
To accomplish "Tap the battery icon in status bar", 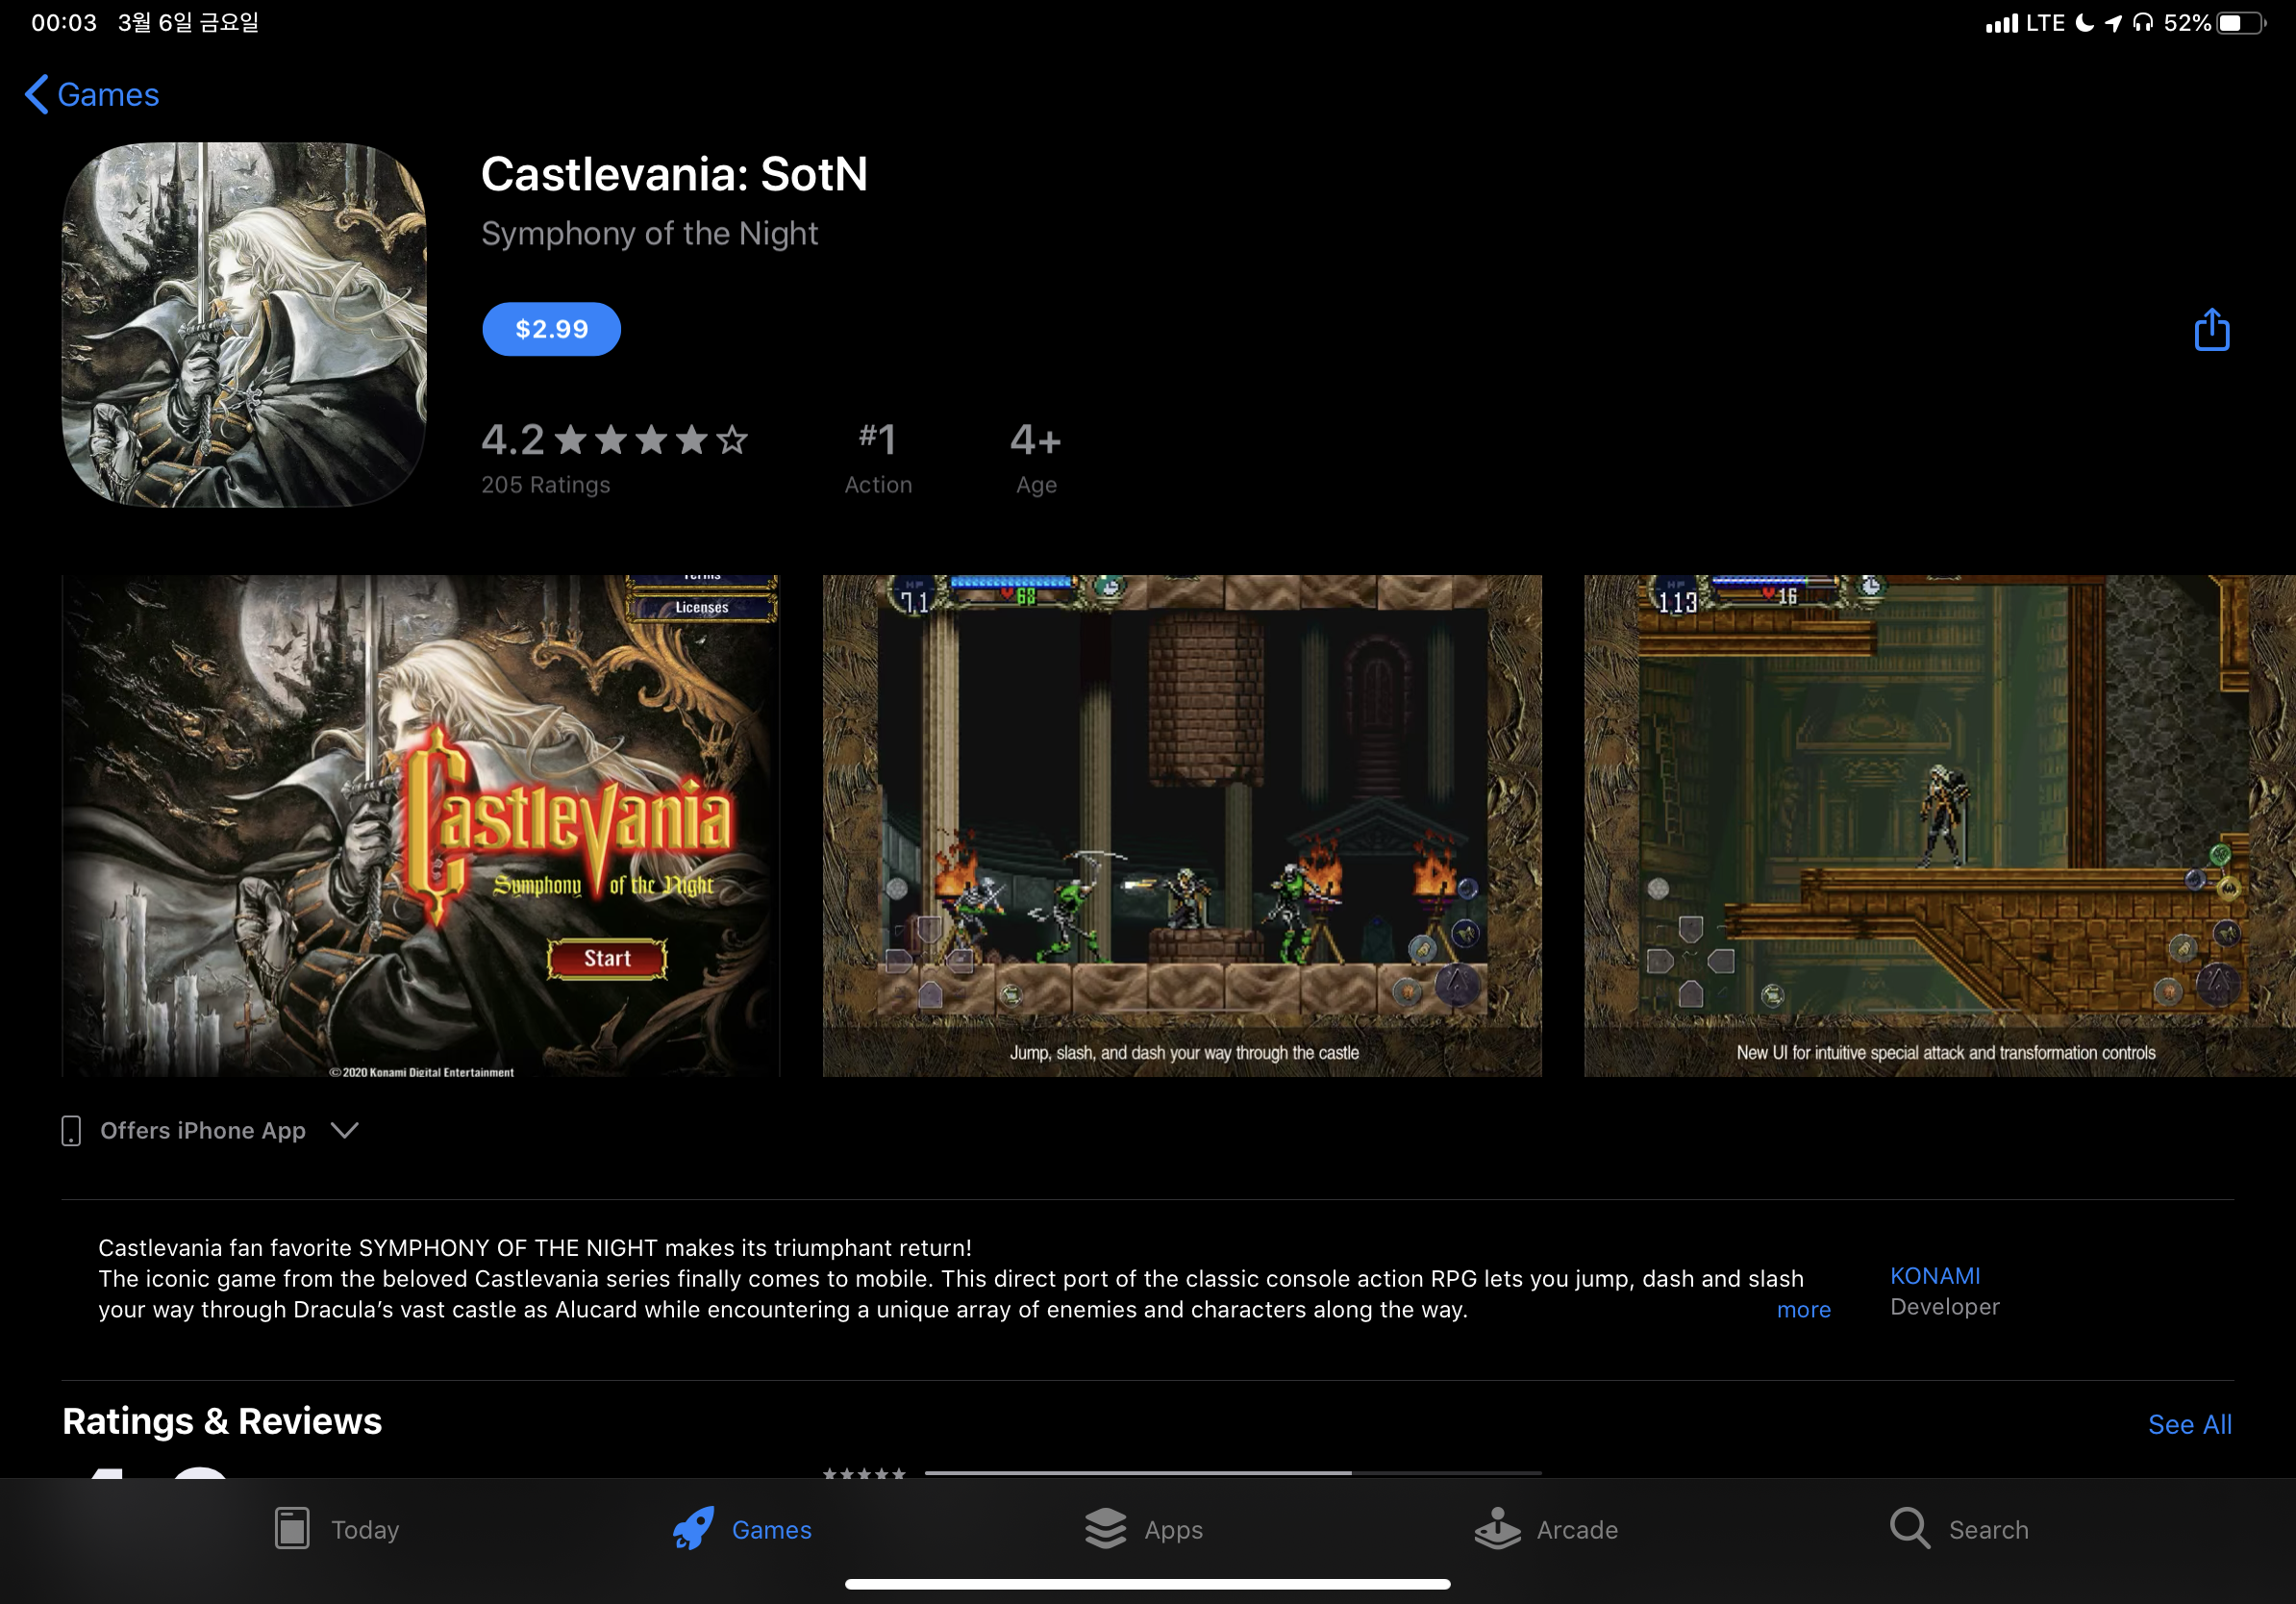I will pos(2241,23).
